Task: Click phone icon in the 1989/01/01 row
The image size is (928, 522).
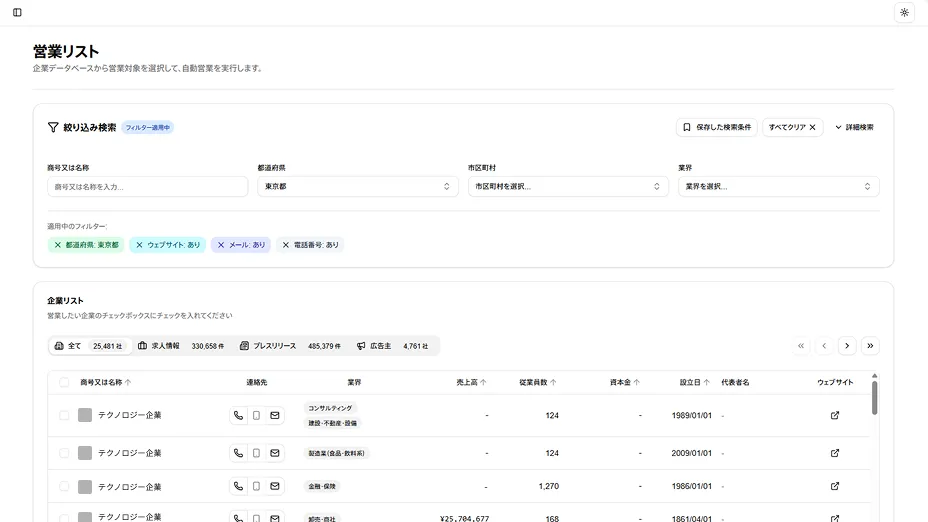Action: pyautogui.click(x=238, y=415)
